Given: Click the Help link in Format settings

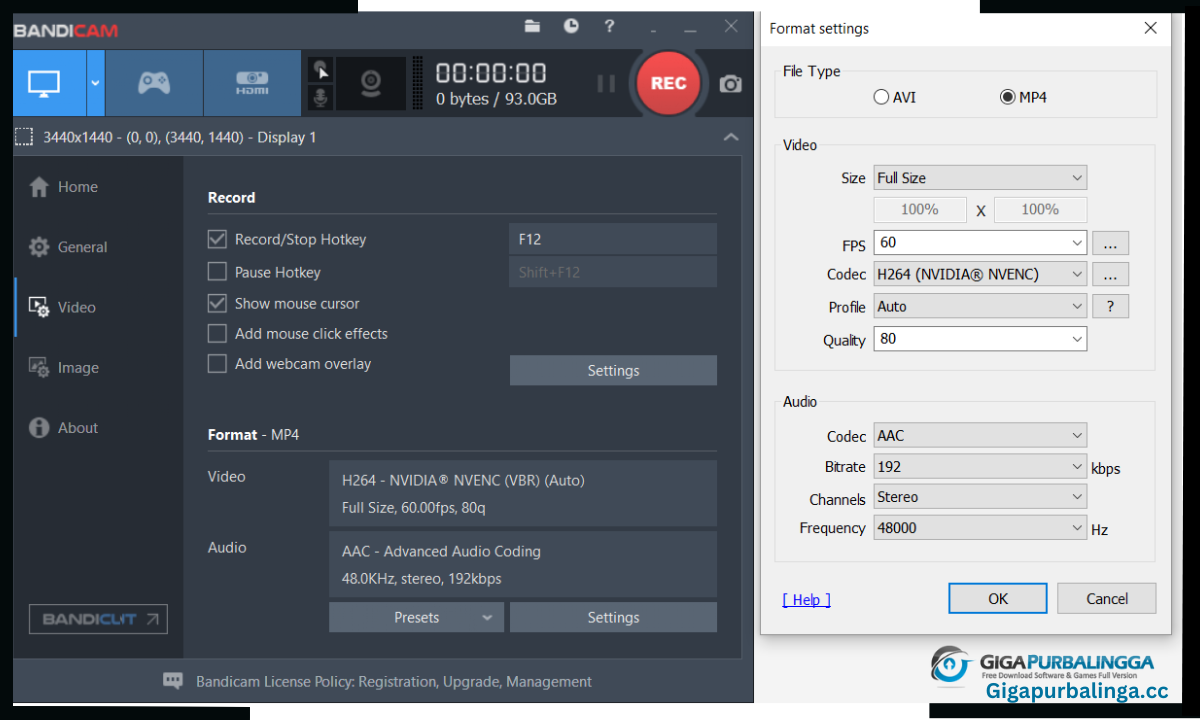Looking at the screenshot, I should 806,599.
